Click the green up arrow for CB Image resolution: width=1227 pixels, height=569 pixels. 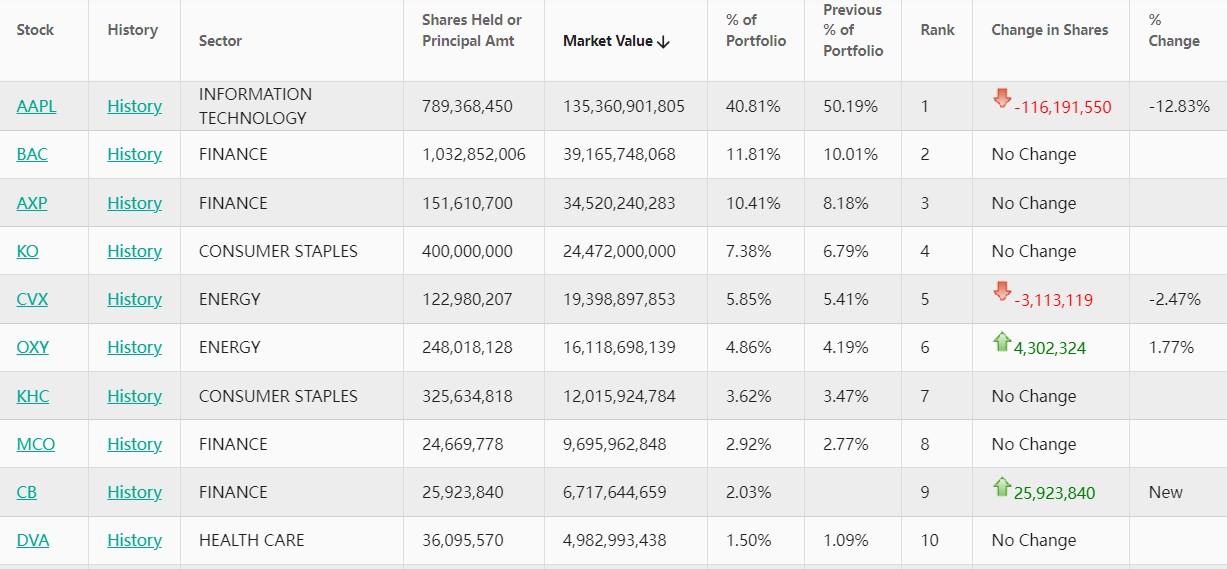(x=1002, y=487)
